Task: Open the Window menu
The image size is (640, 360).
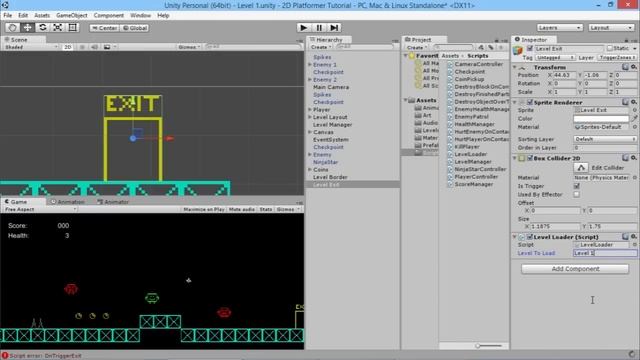Action: [140, 15]
